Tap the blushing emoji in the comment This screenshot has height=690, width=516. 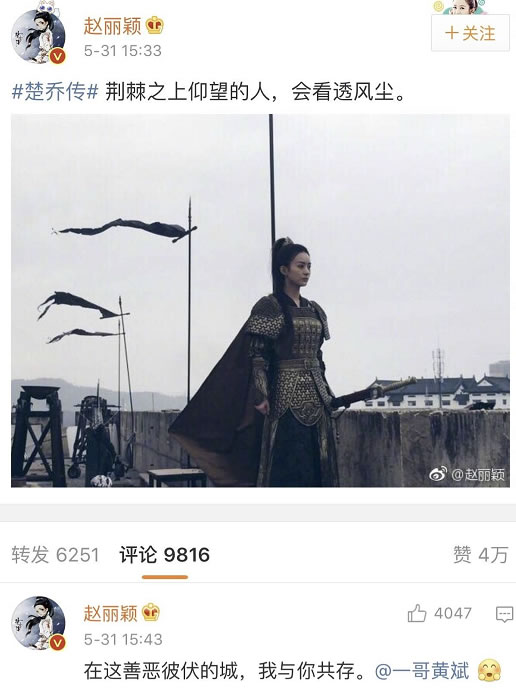489,671
